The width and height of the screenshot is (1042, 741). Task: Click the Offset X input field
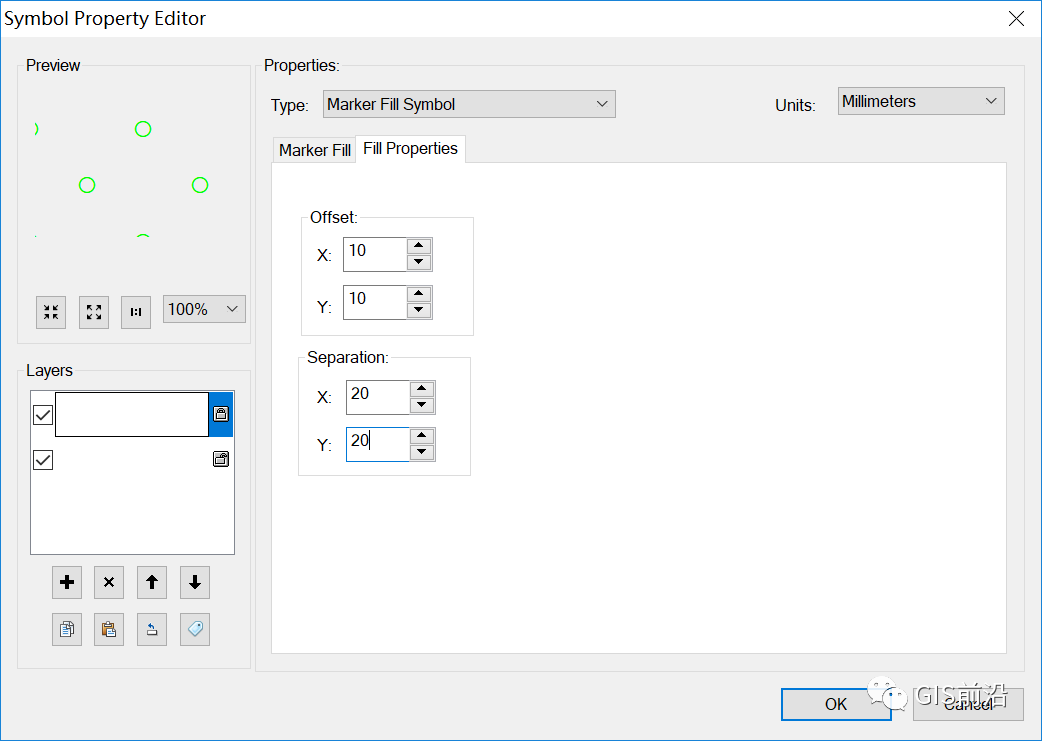coord(374,254)
